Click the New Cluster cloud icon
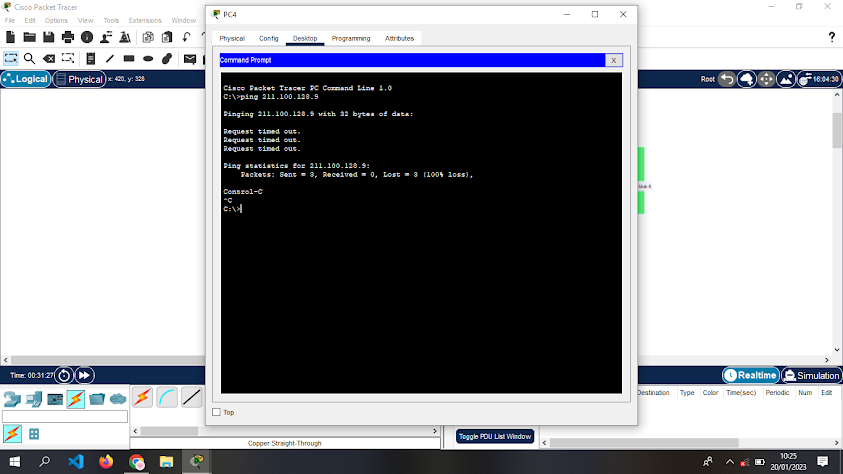 747,79
